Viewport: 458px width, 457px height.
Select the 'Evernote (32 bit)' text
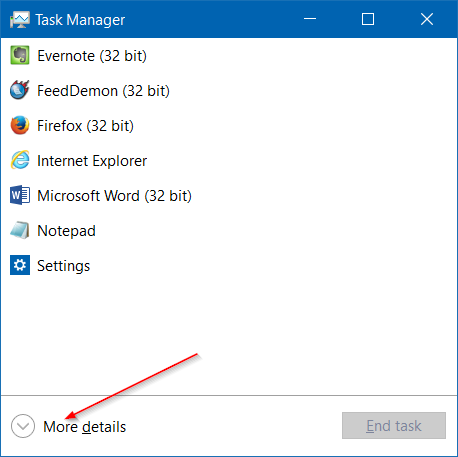pyautogui.click(x=92, y=56)
